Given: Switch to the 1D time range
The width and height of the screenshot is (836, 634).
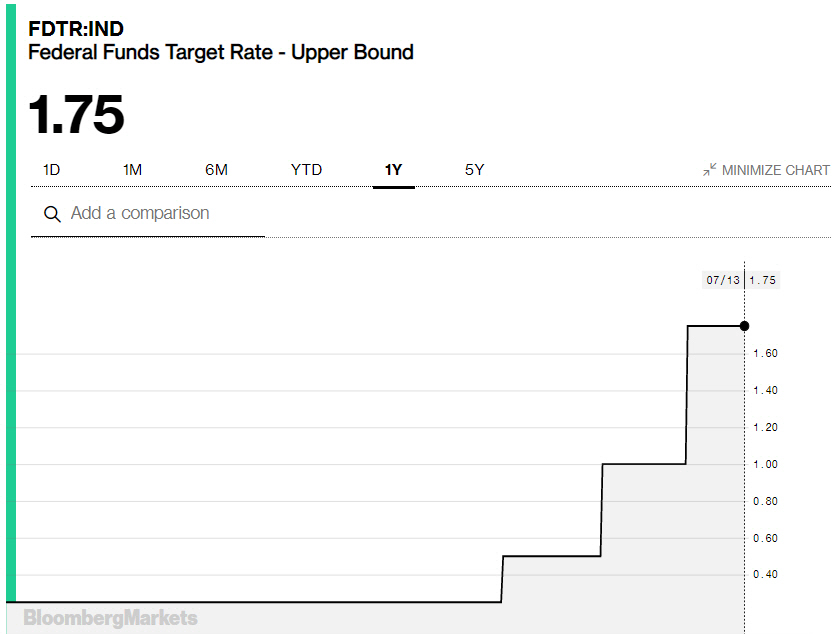Looking at the screenshot, I should click(51, 170).
